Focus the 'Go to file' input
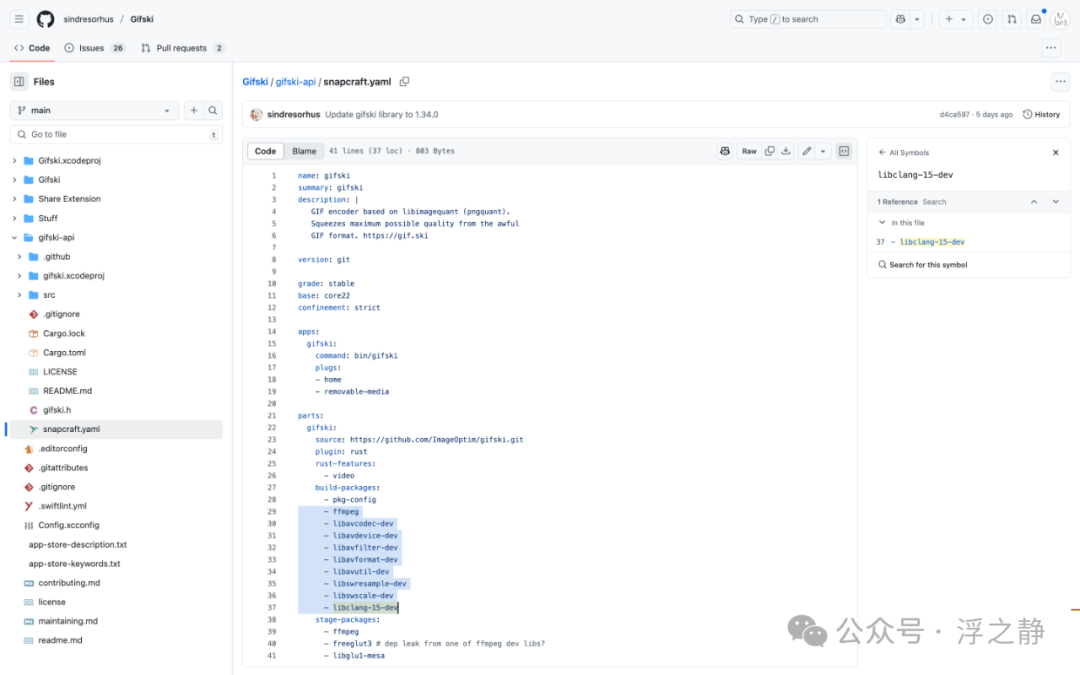Viewport: 1080px width, 675px height. pos(116,134)
